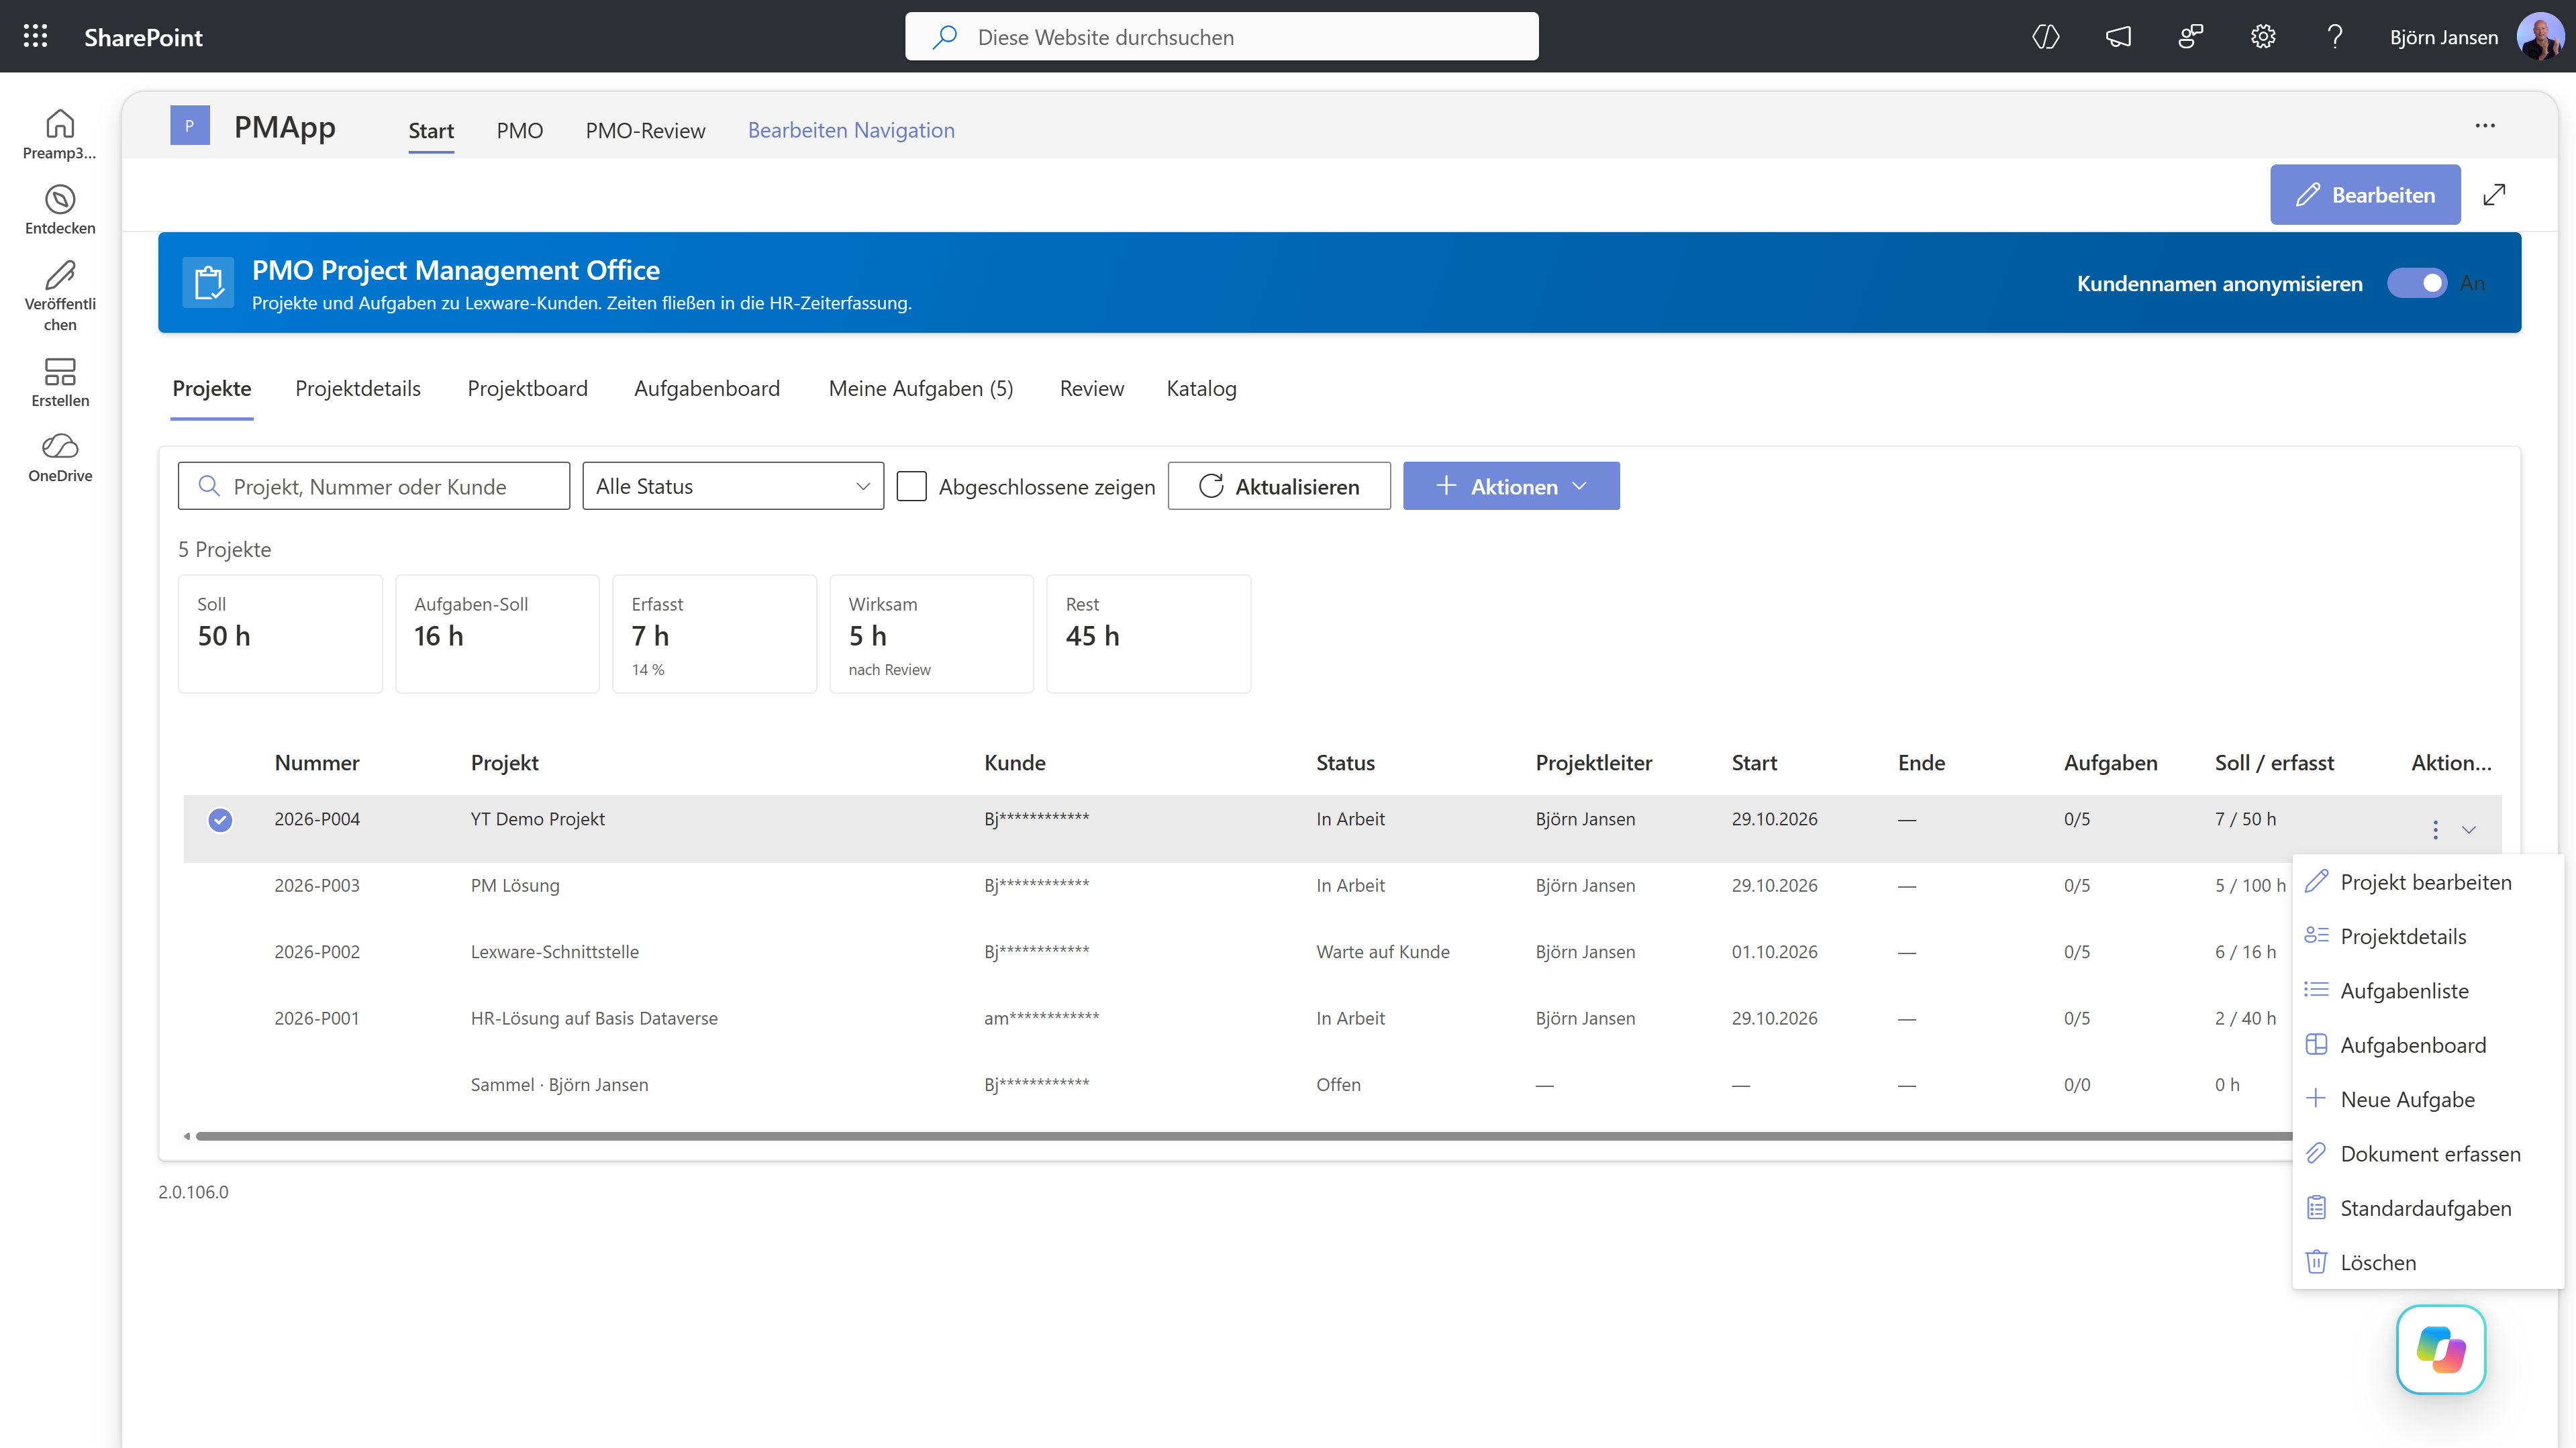Choose Löschen in context menu

pos(2427,1262)
